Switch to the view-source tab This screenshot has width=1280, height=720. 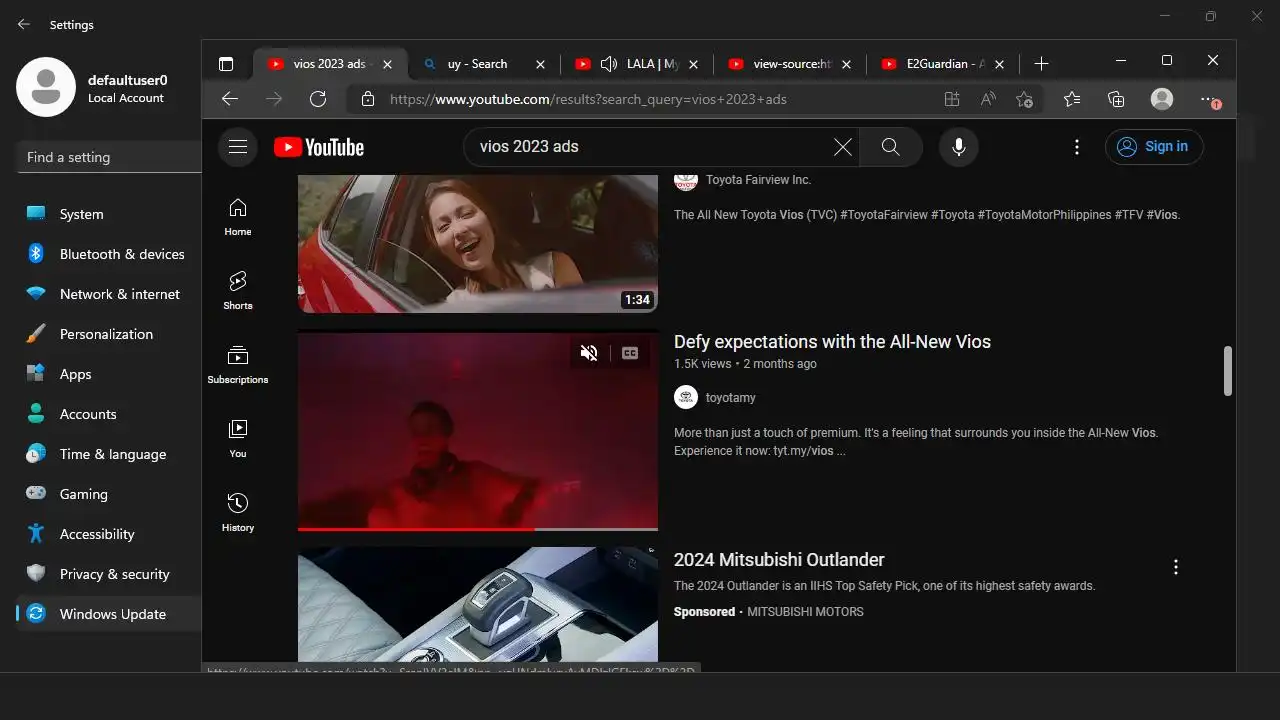click(793, 64)
